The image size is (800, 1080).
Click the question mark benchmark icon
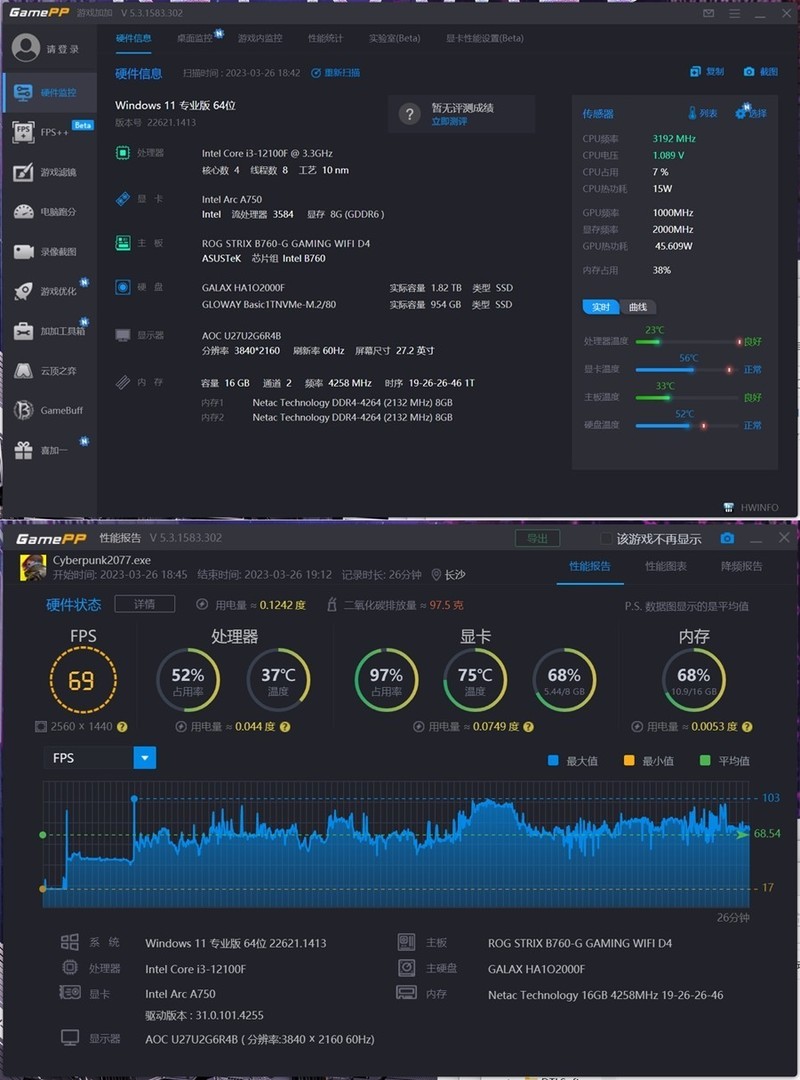pos(409,114)
